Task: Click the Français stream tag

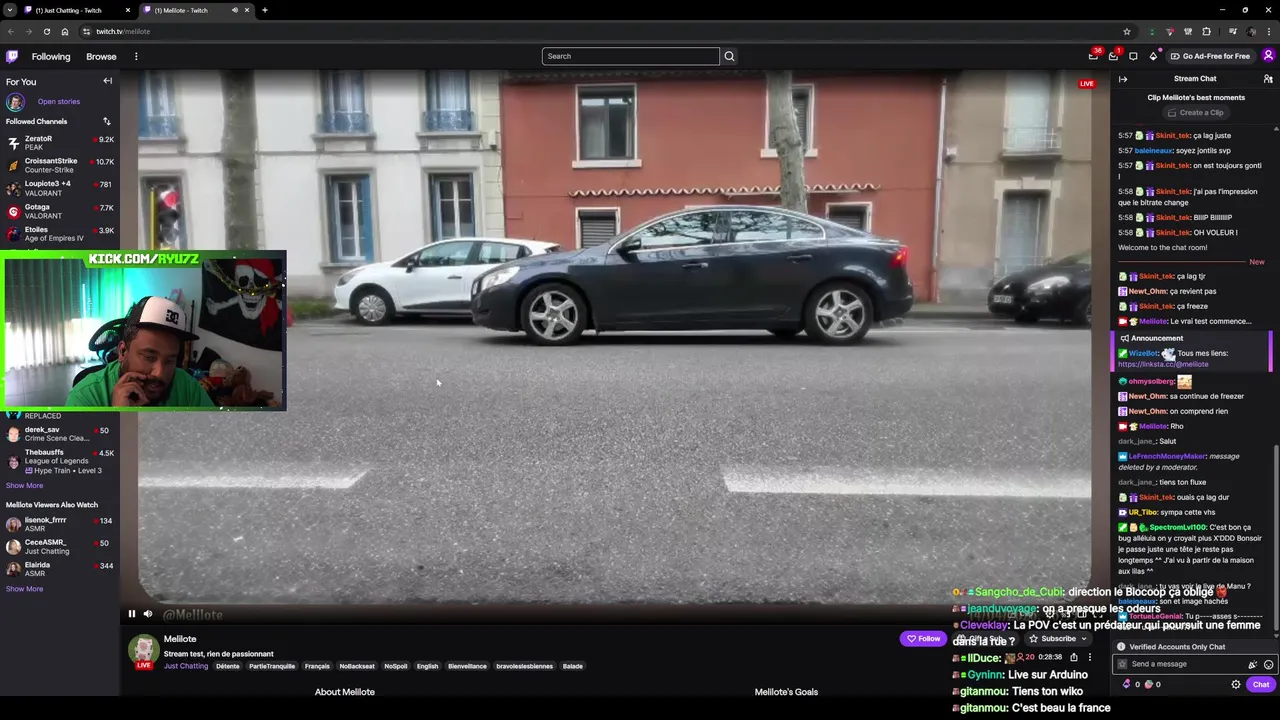Action: [x=317, y=666]
